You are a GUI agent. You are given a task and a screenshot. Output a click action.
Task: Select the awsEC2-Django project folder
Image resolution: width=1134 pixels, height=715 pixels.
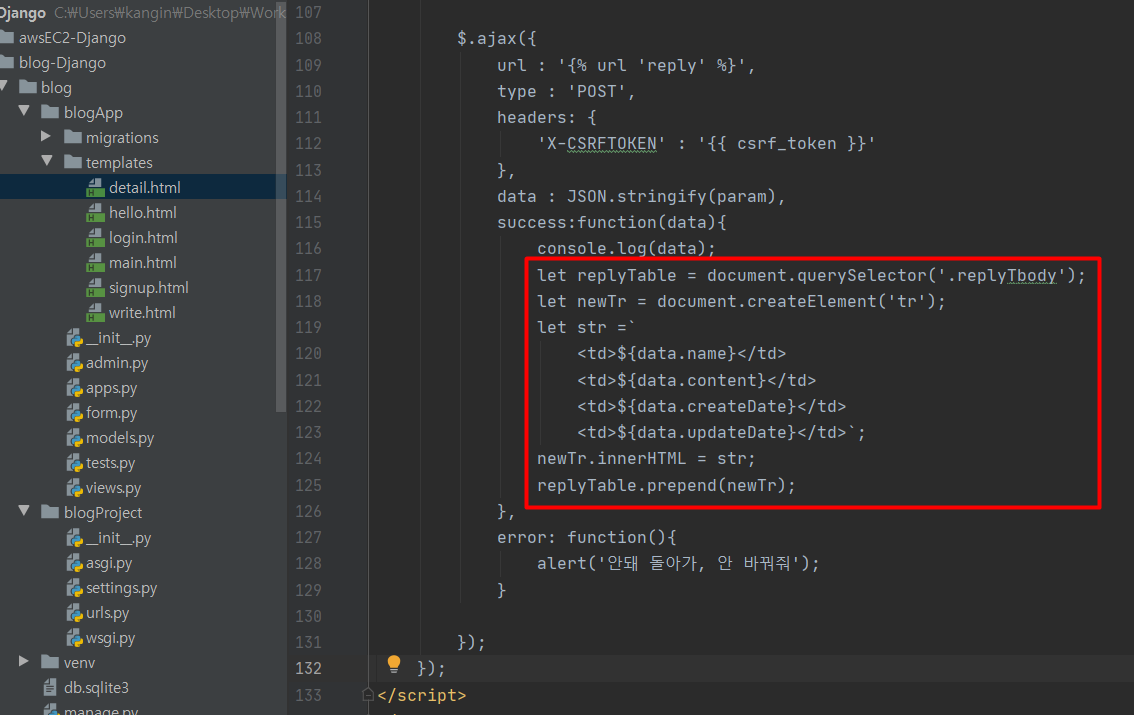tap(72, 38)
